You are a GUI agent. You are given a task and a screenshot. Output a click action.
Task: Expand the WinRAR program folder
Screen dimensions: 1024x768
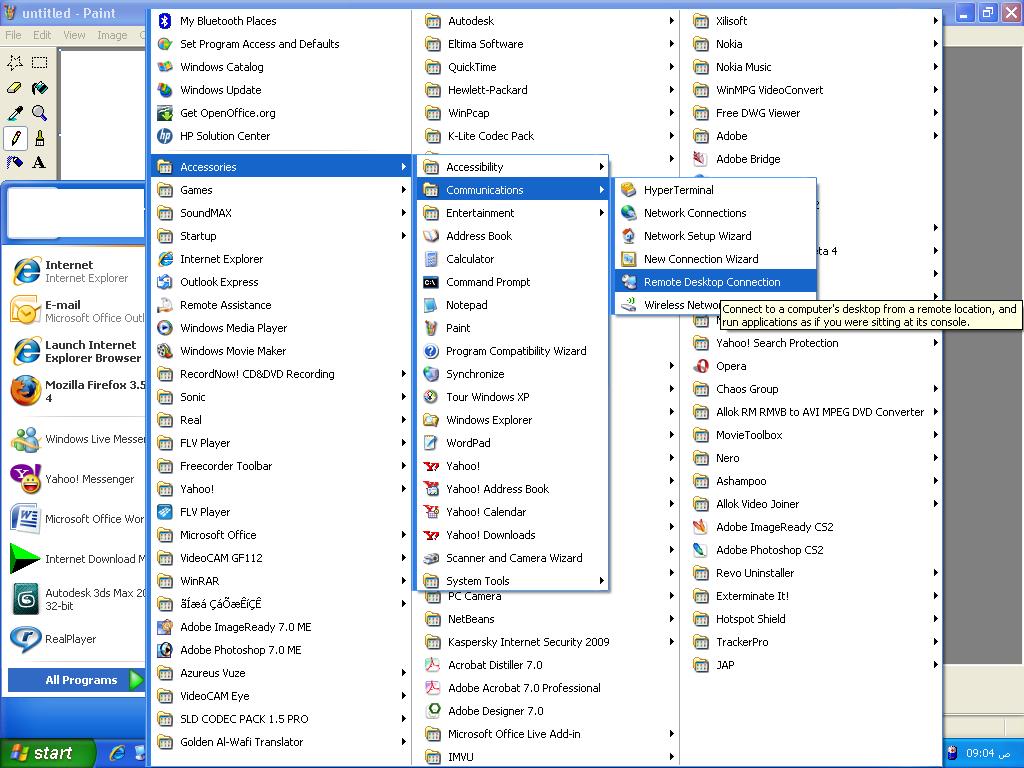[x=281, y=581]
